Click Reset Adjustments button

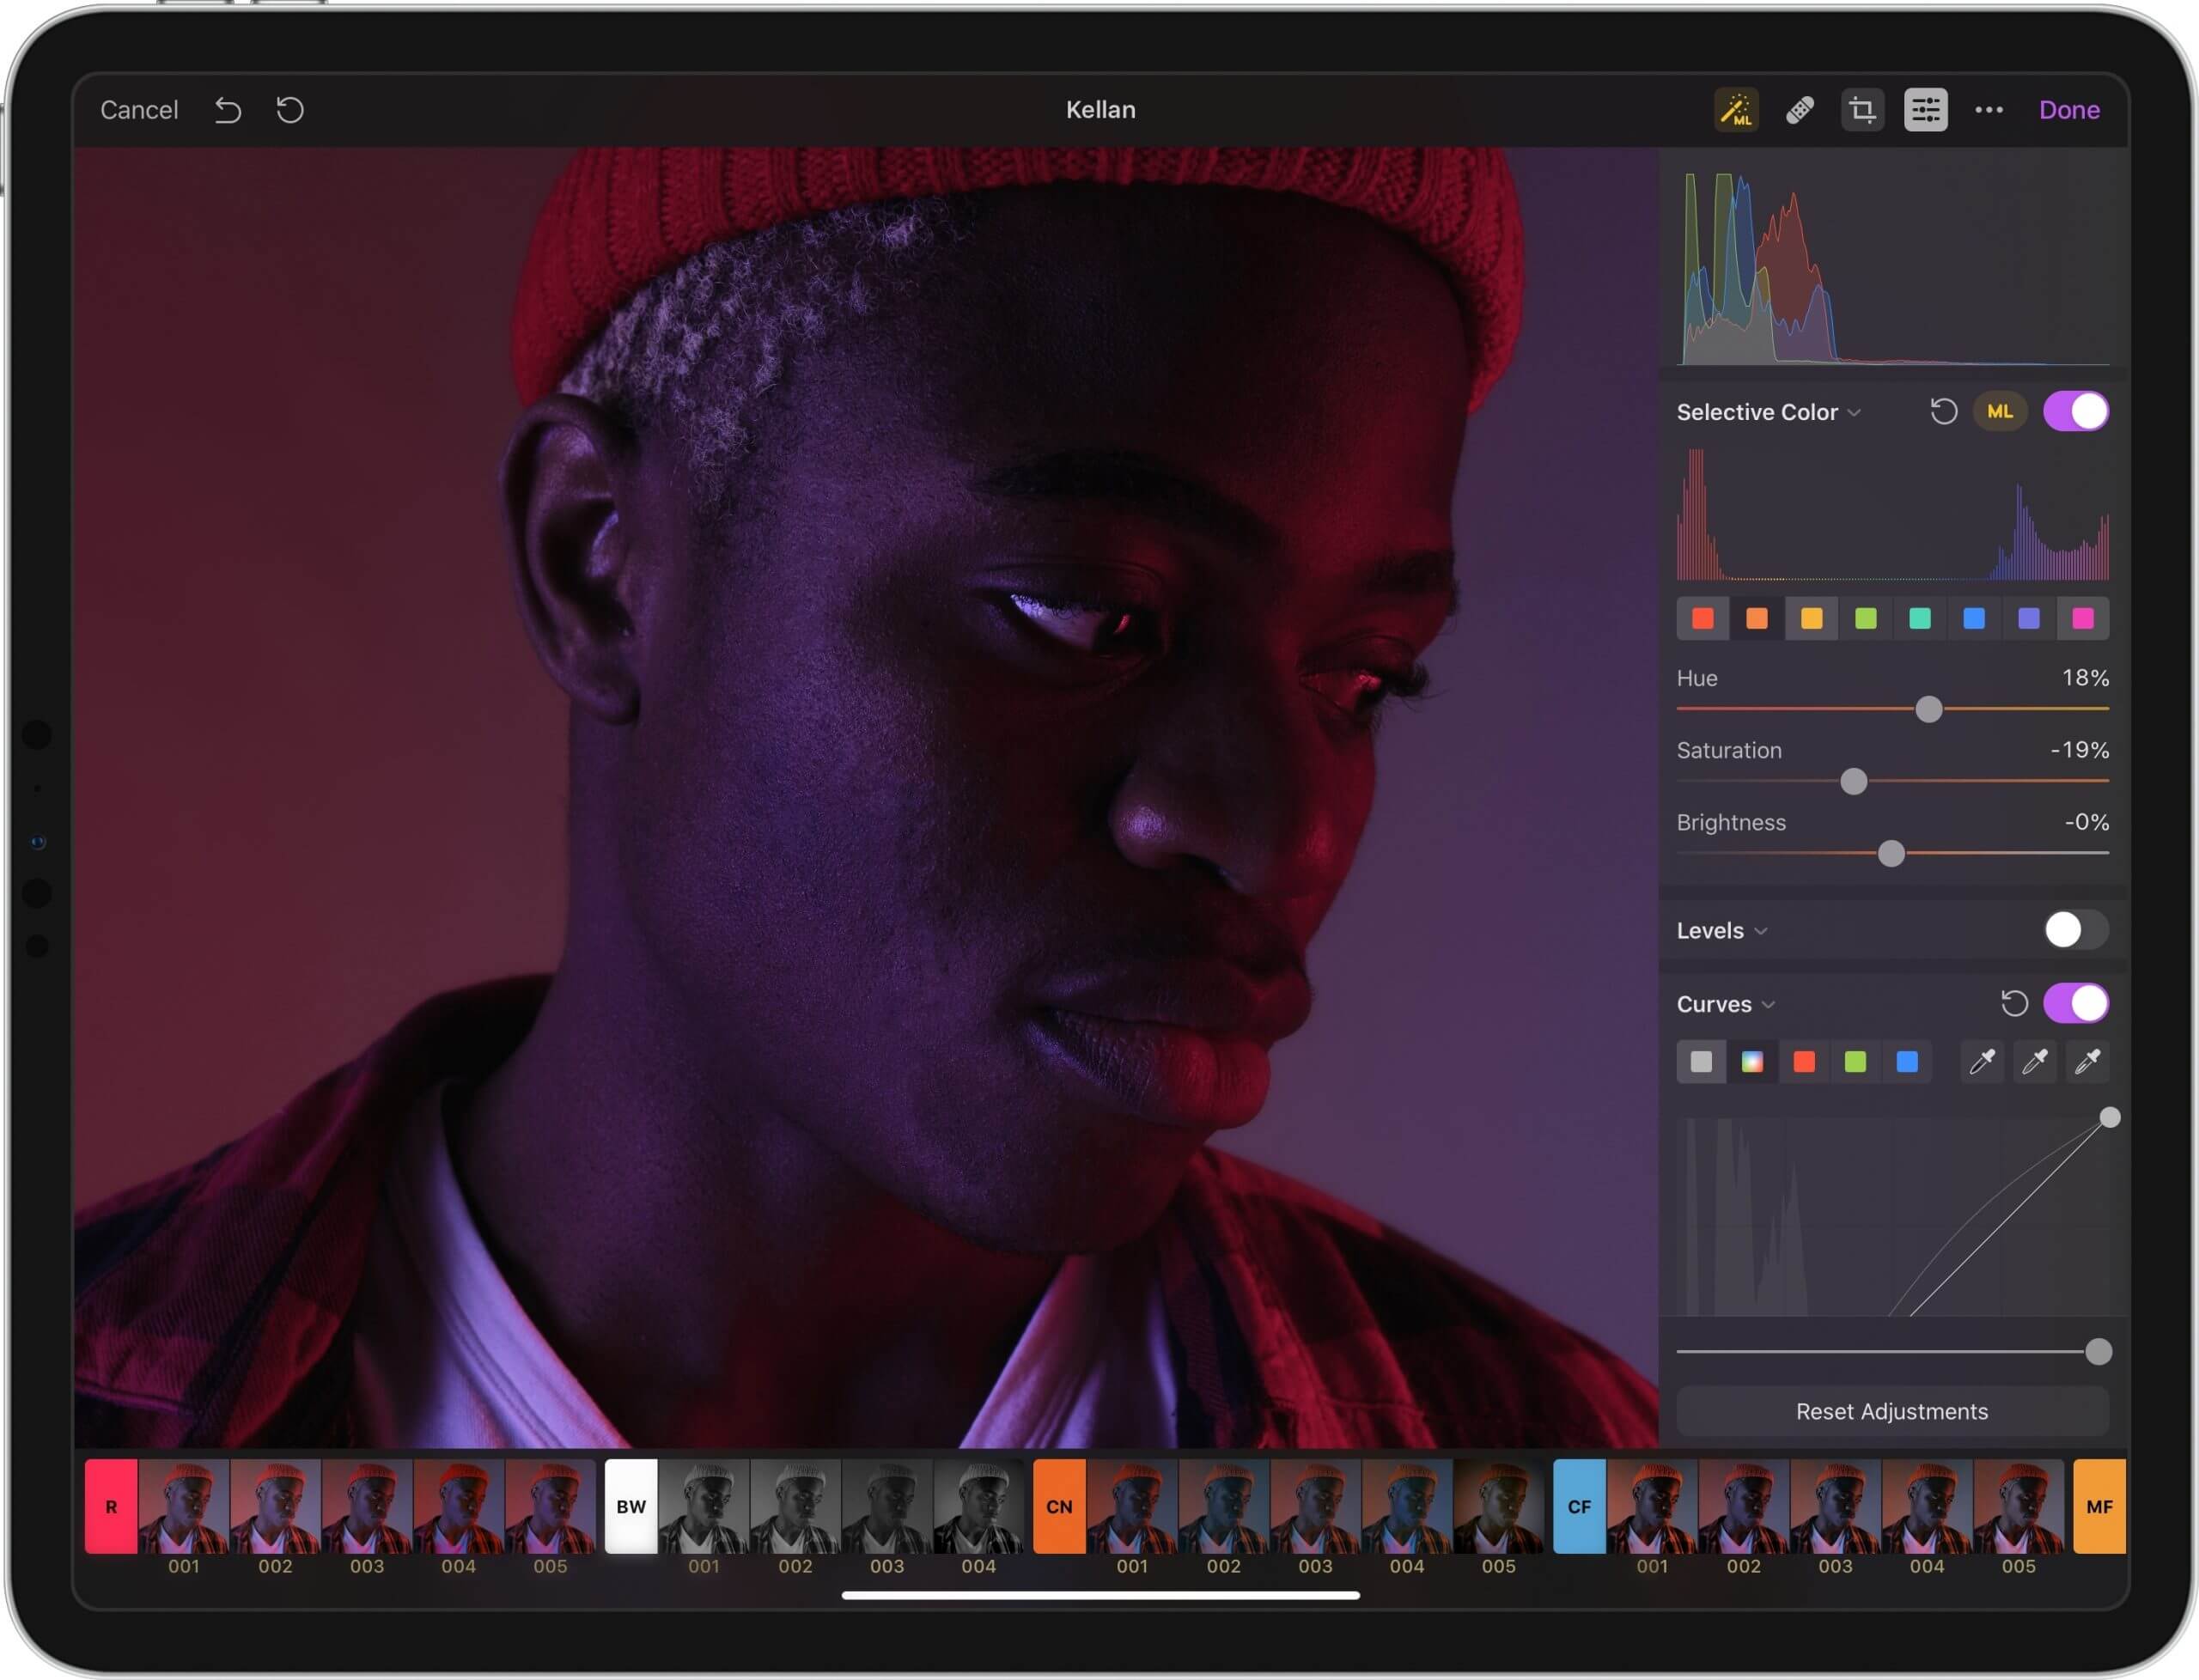pyautogui.click(x=1892, y=1411)
